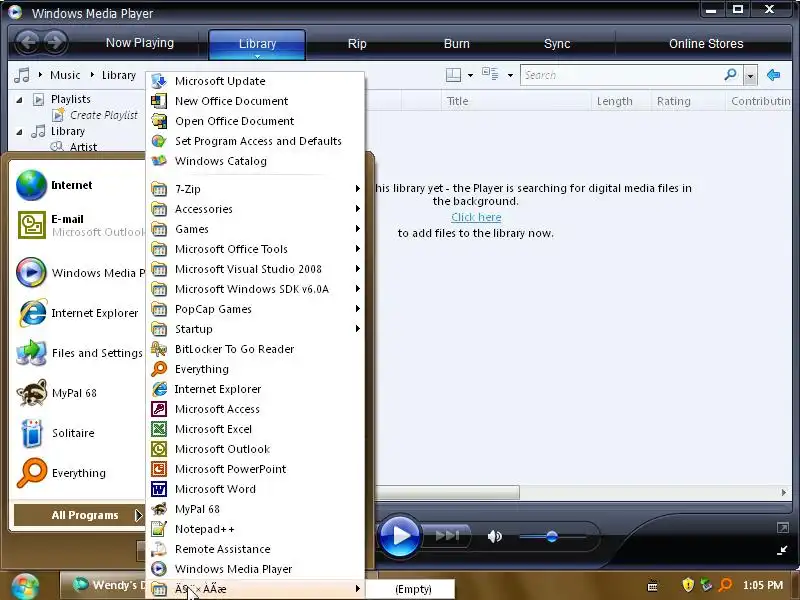Launch Microsoft Excel

click(x=255, y=429)
